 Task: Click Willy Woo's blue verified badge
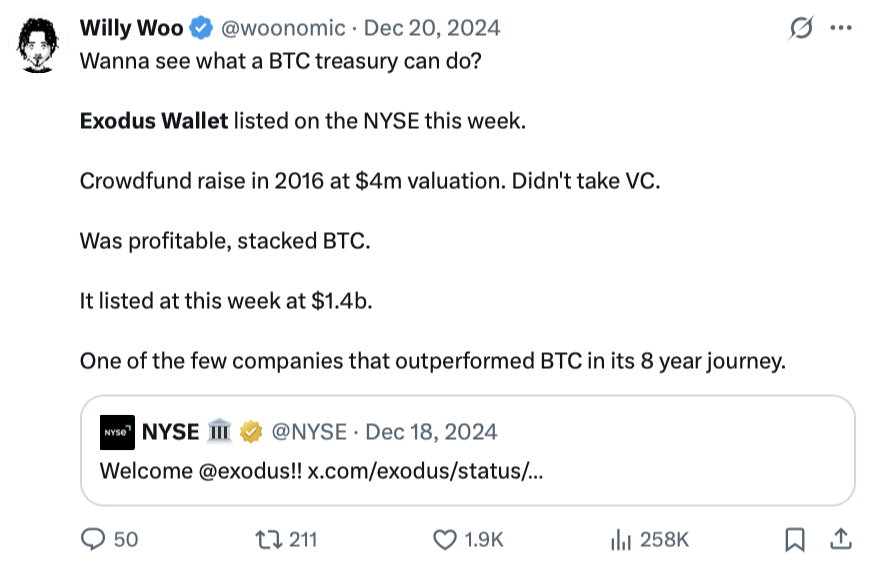tap(201, 29)
